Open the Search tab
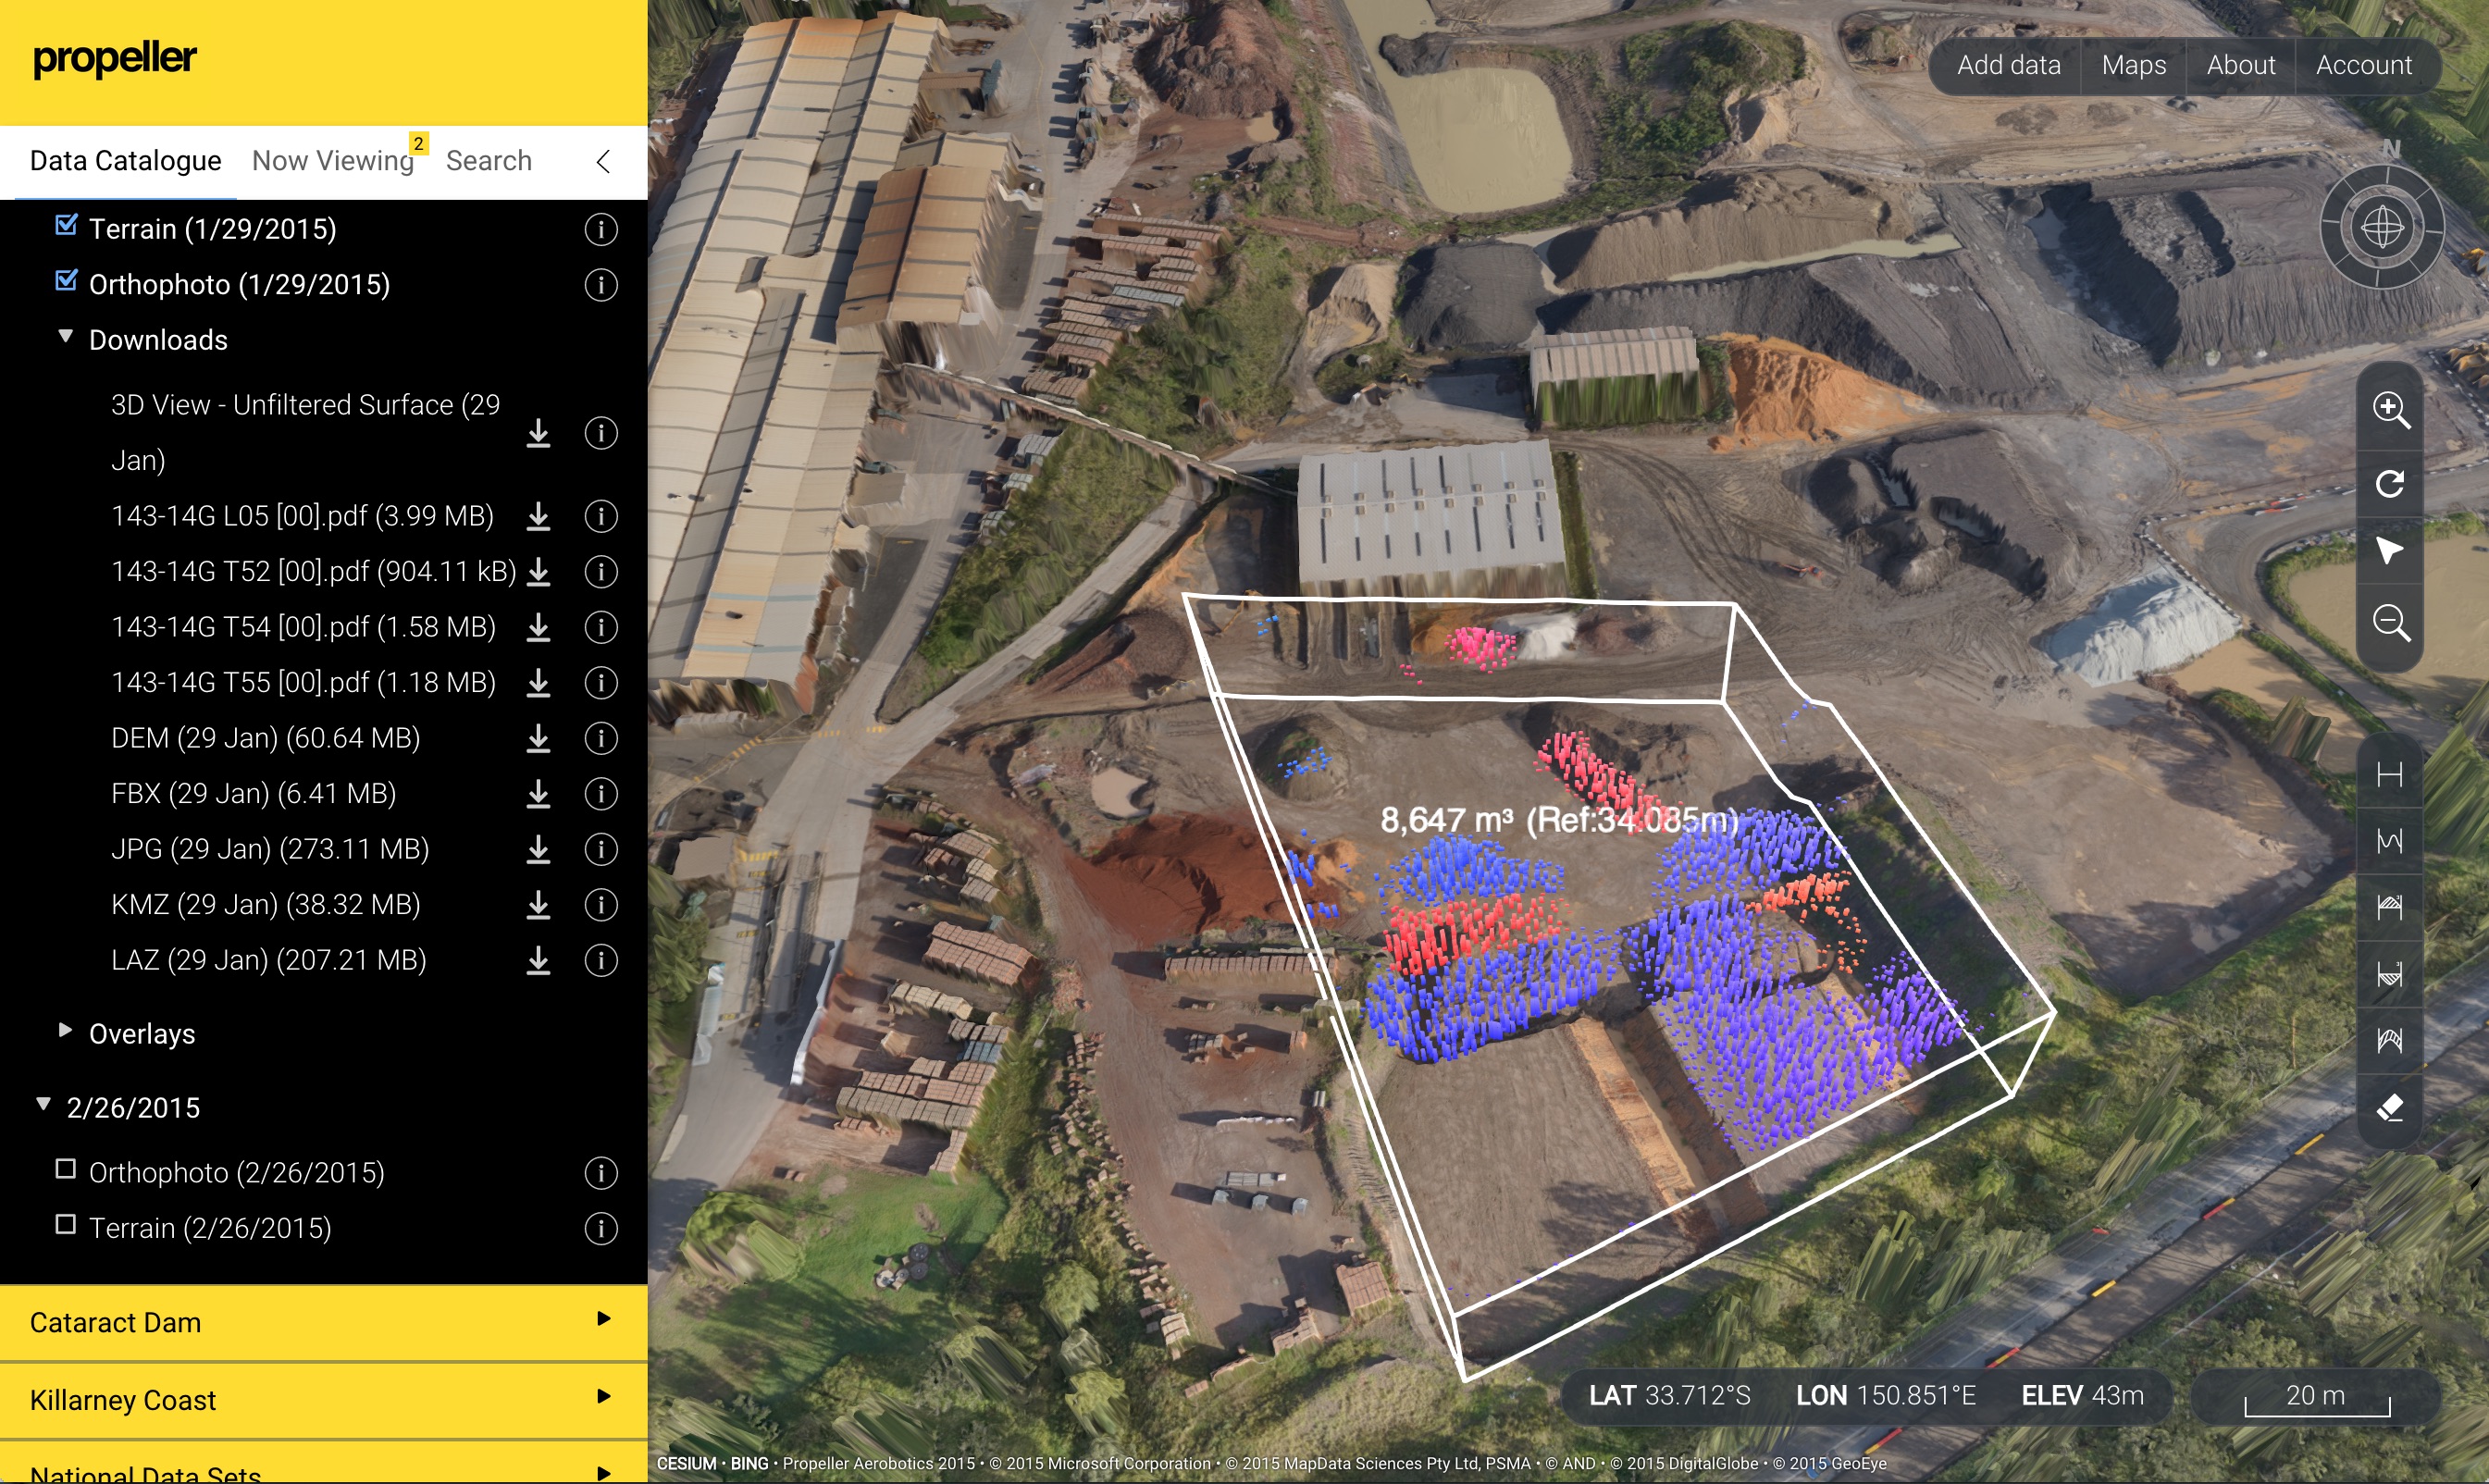Viewport: 2489px width, 1484px height. pos(488,161)
